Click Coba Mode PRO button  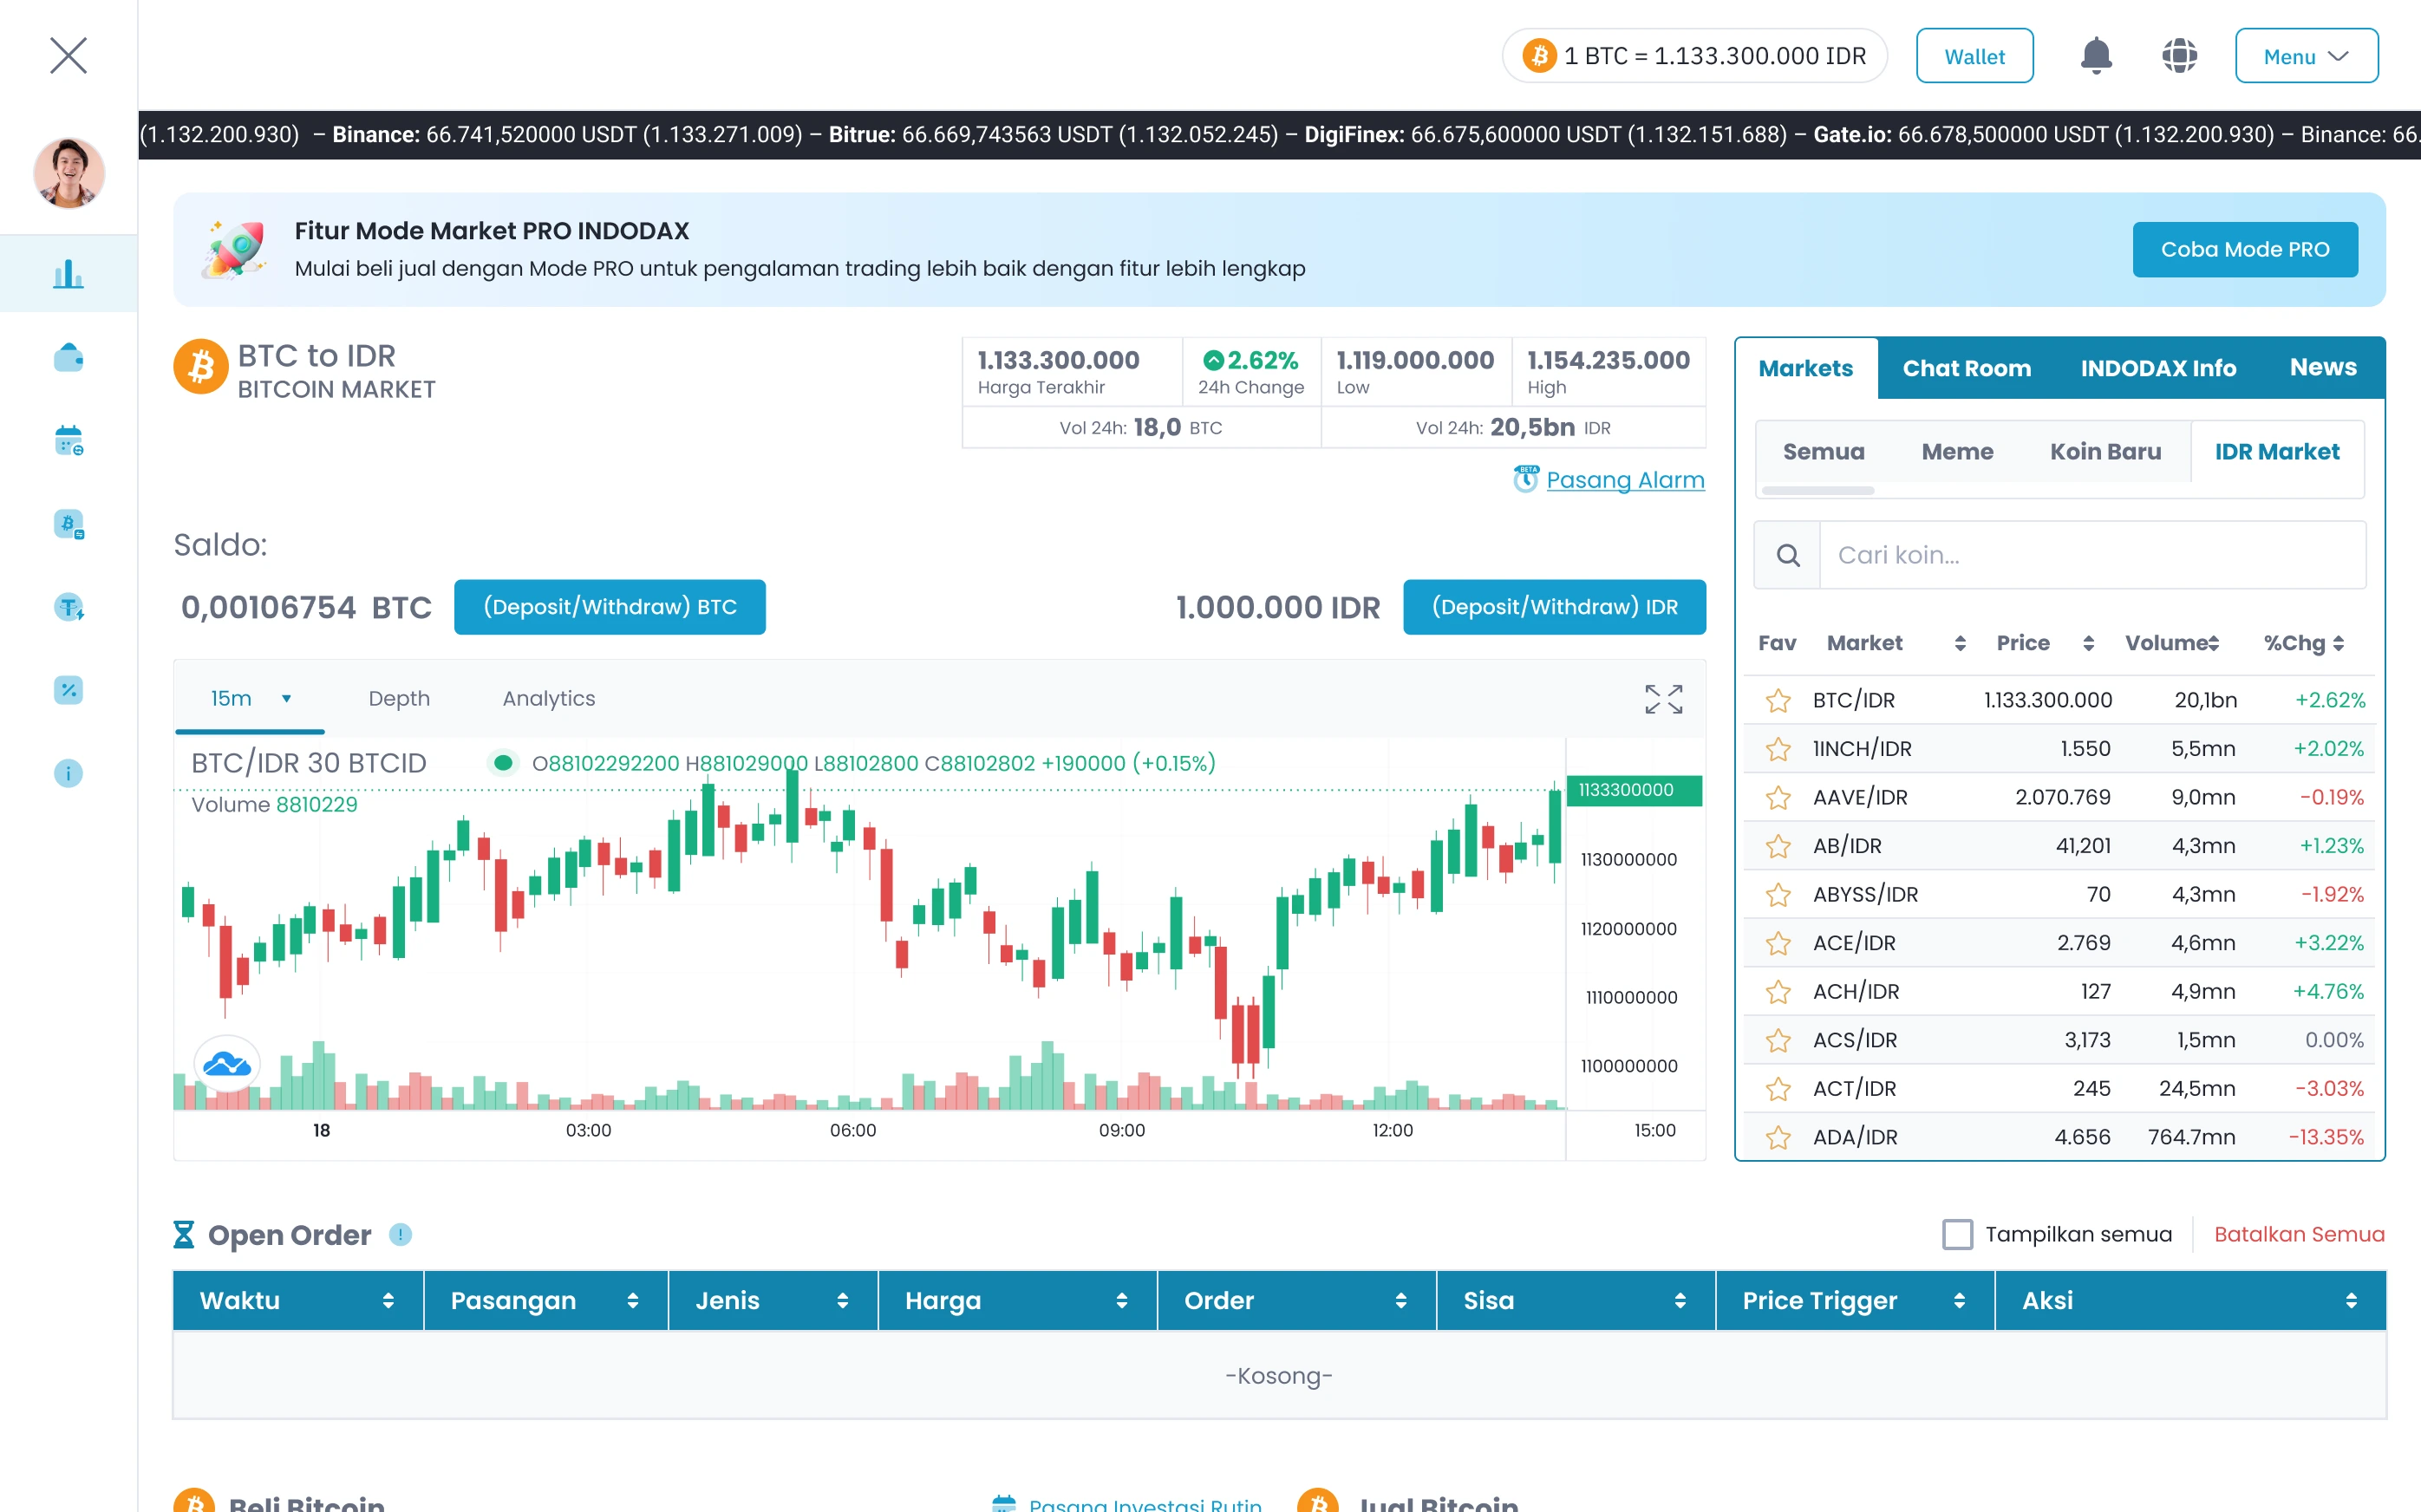point(2244,249)
